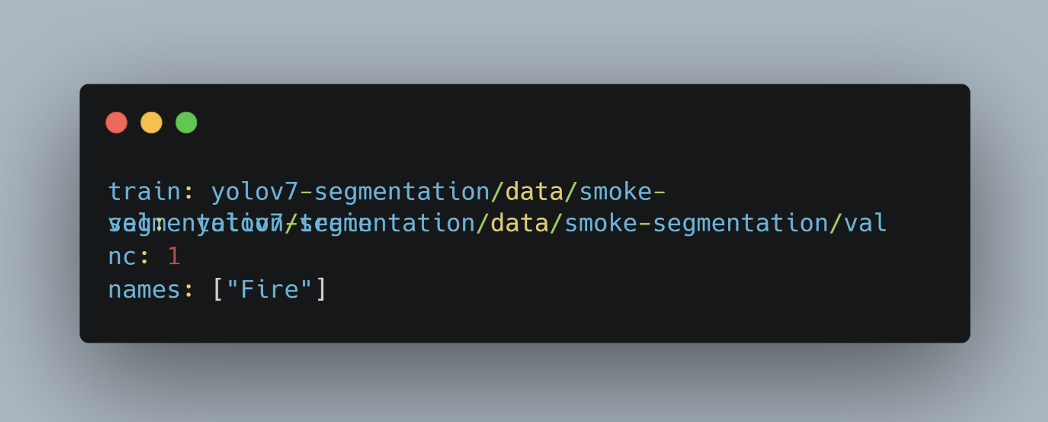
Task: Click the red close dot
Action: 116,123
